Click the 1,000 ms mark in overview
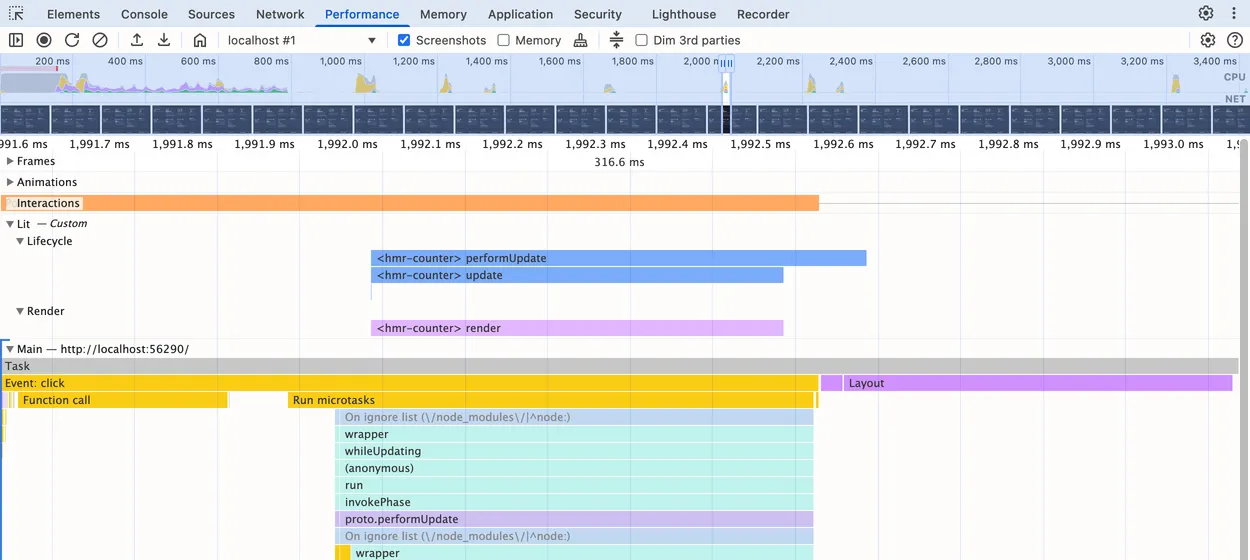The width and height of the screenshot is (1250, 560). click(340, 61)
